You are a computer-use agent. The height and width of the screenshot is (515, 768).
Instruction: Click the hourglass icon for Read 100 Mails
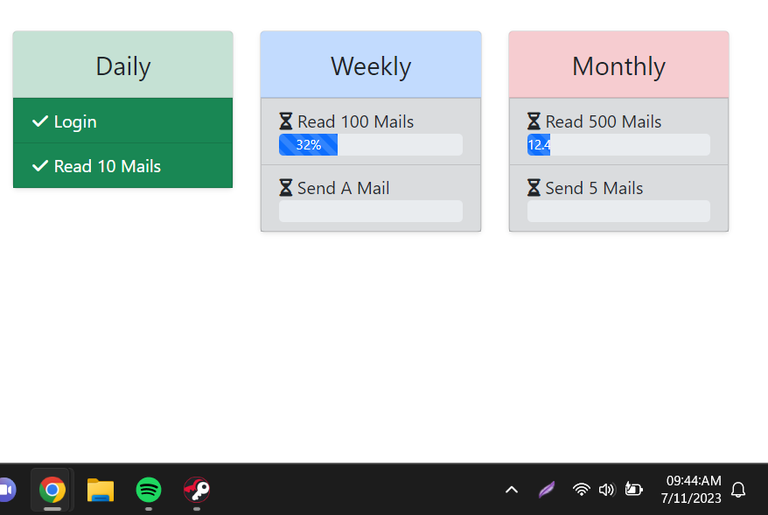(286, 121)
